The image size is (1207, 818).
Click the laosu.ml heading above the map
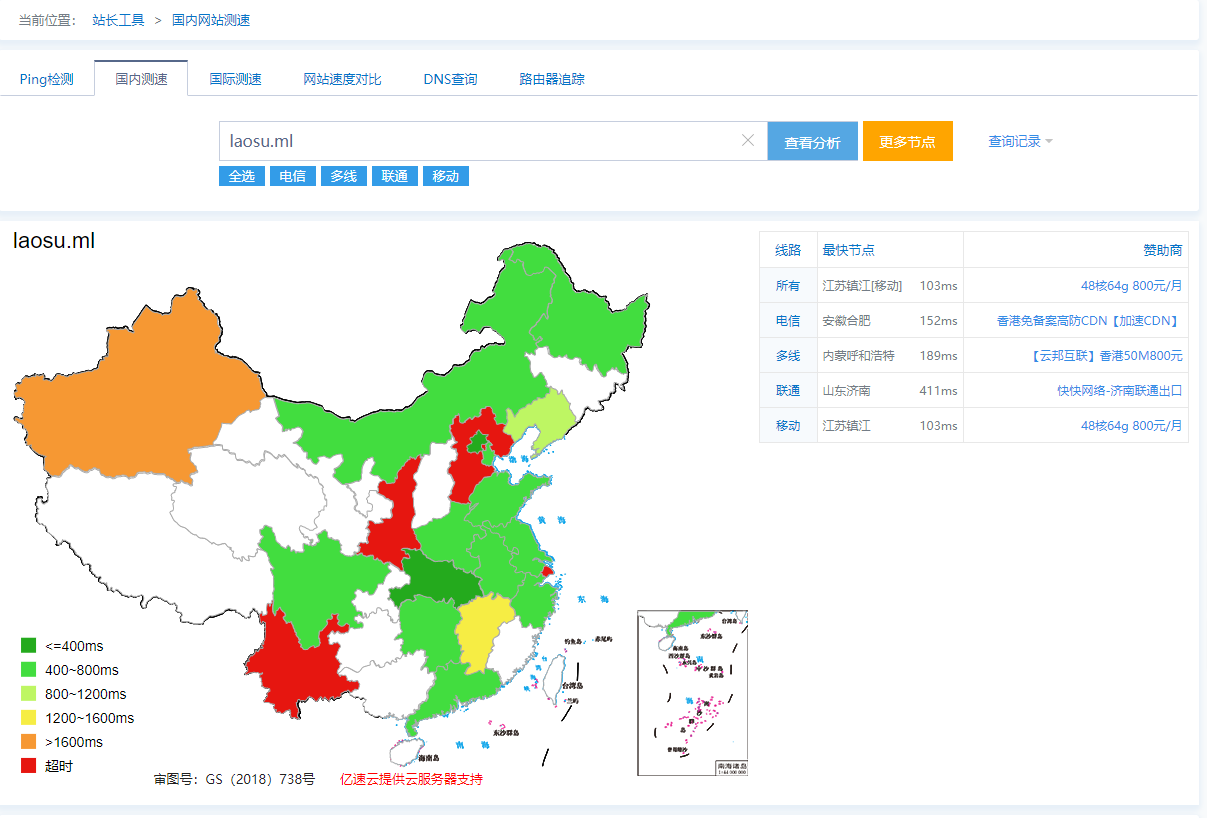(54, 241)
